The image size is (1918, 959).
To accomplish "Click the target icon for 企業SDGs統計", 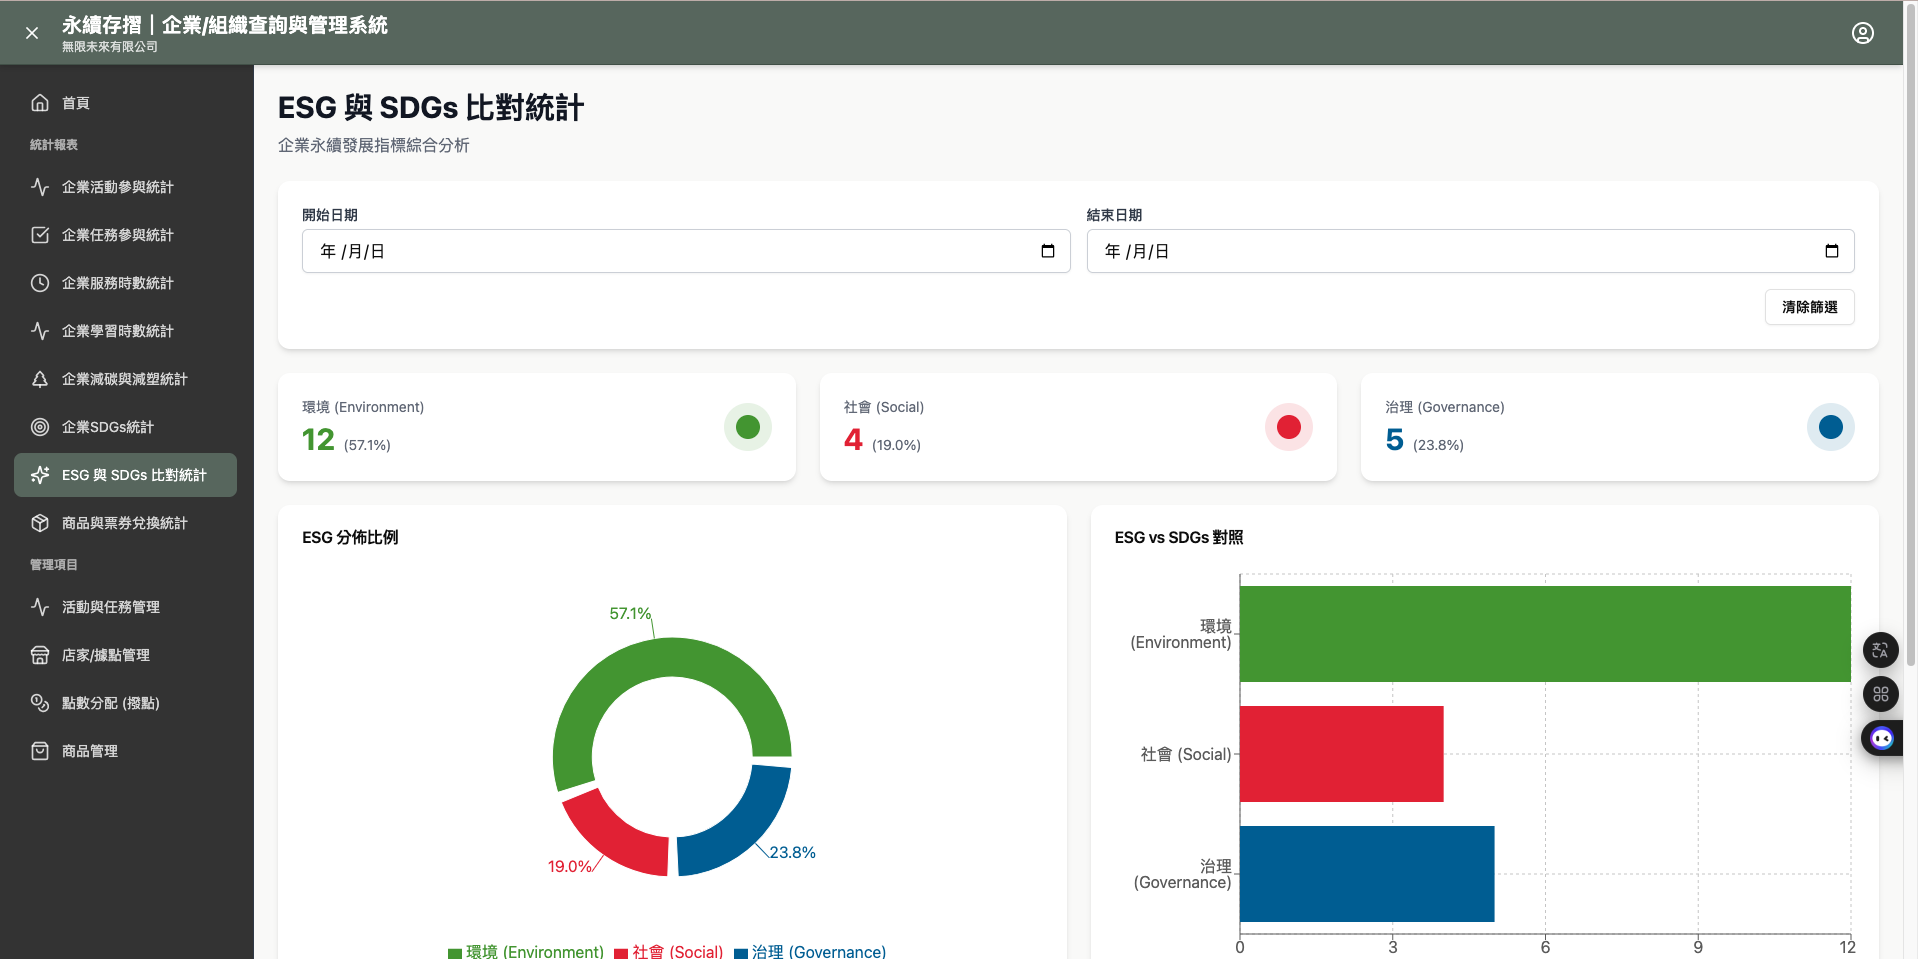I will [40, 427].
